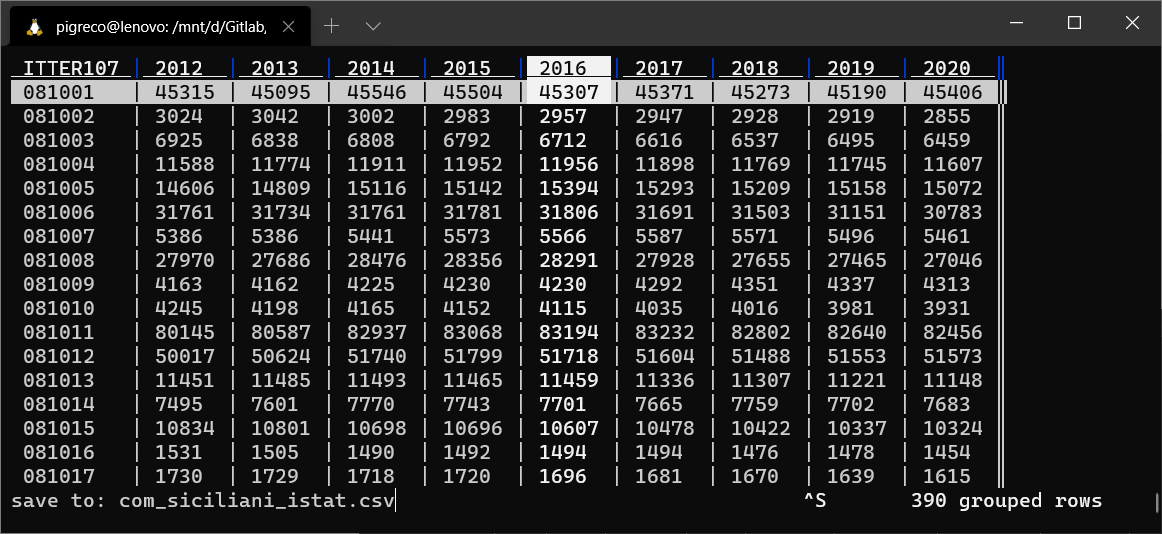1162x534 pixels.
Task: Close the terminal window
Action: [1131, 23]
